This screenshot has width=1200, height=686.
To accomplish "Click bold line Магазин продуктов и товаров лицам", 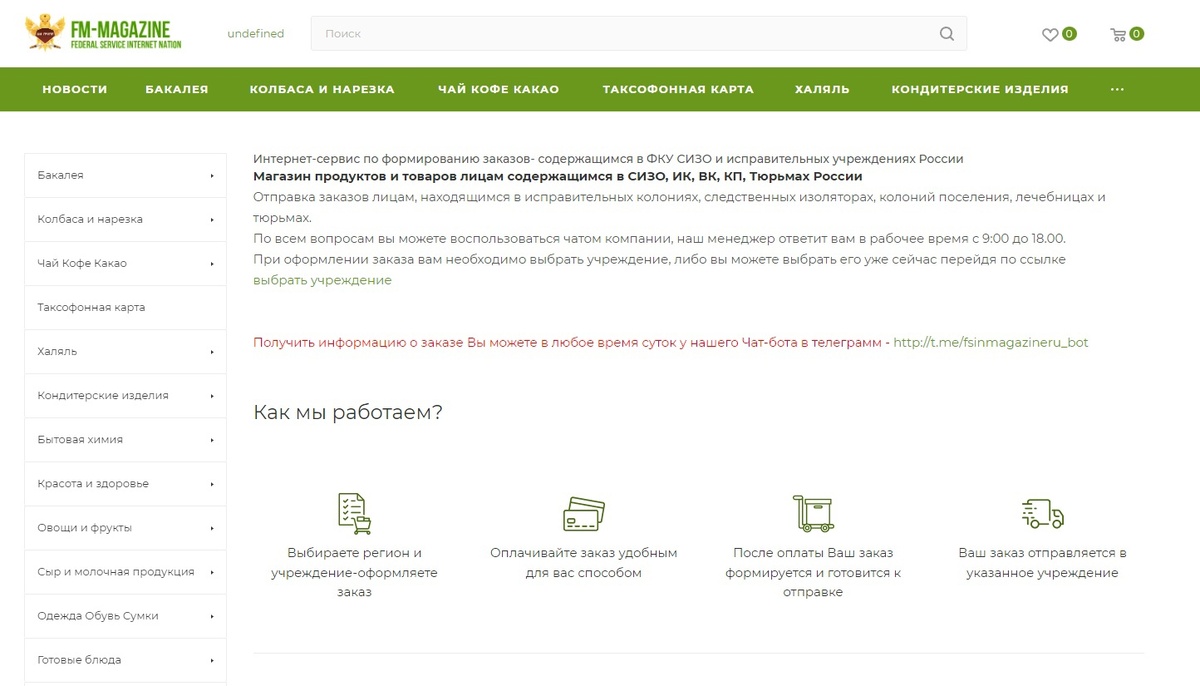I will tap(557, 177).
